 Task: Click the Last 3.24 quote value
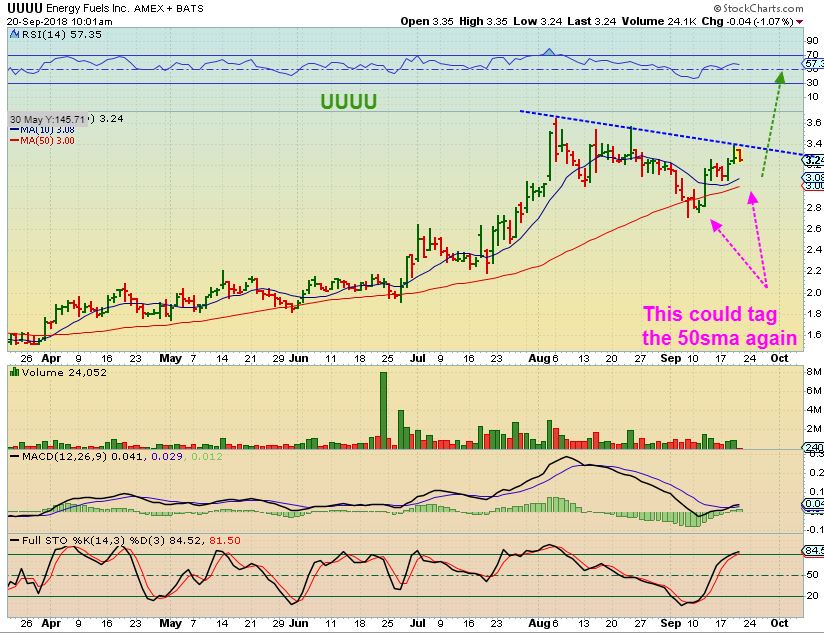click(x=592, y=22)
